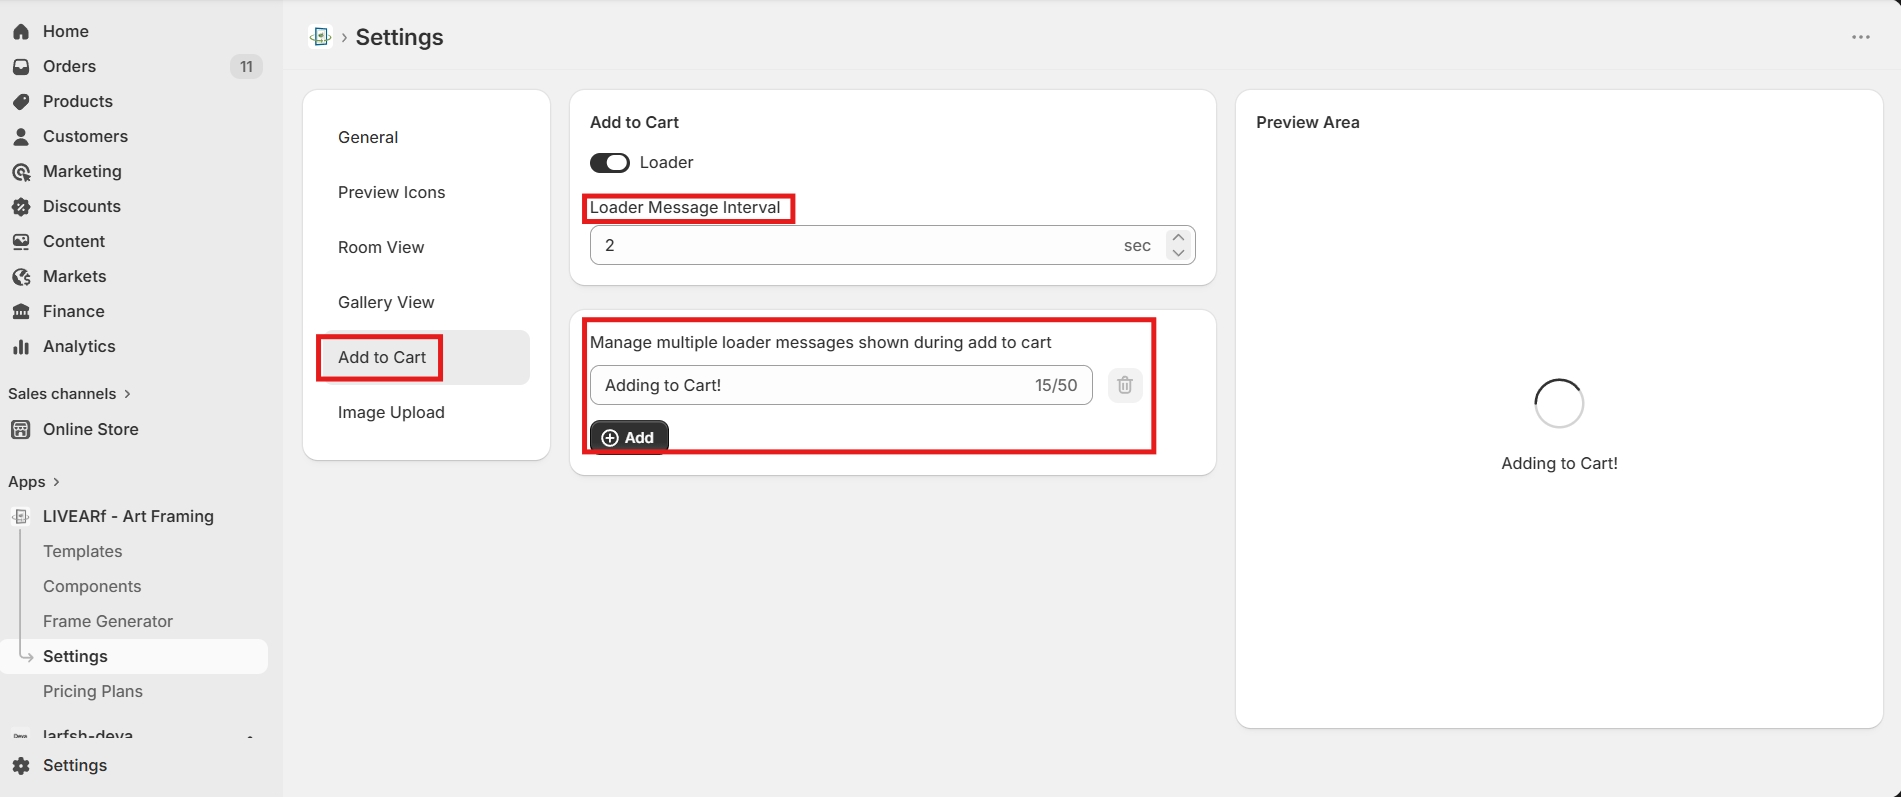Click the Markets globe icon
The width and height of the screenshot is (1901, 797).
pyautogui.click(x=21, y=277)
